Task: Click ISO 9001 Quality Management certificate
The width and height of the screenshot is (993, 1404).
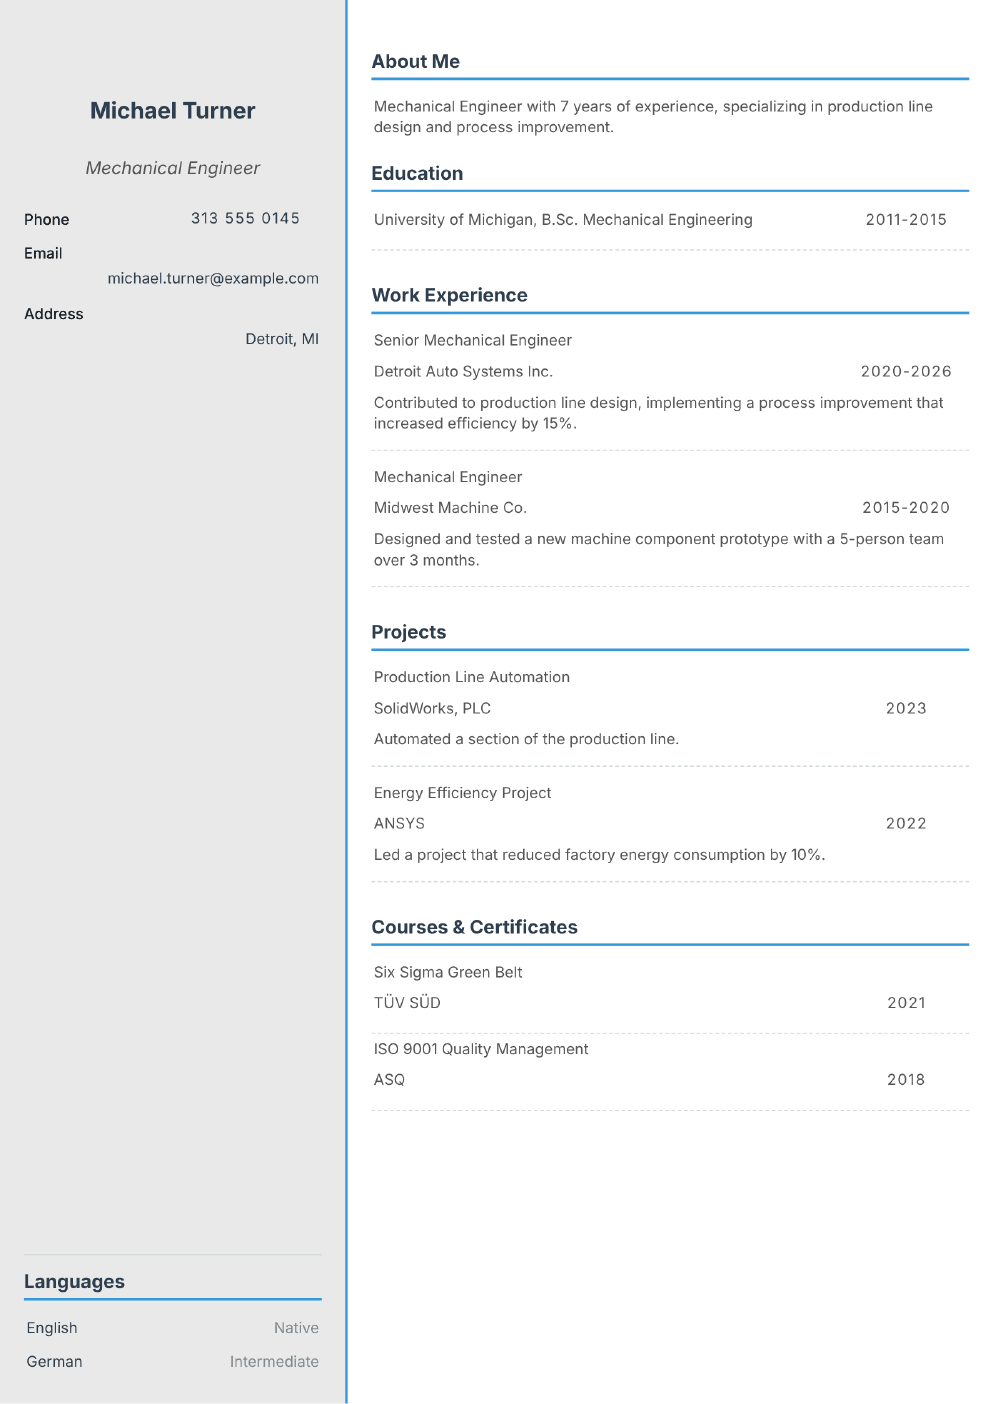Action: tap(481, 1049)
